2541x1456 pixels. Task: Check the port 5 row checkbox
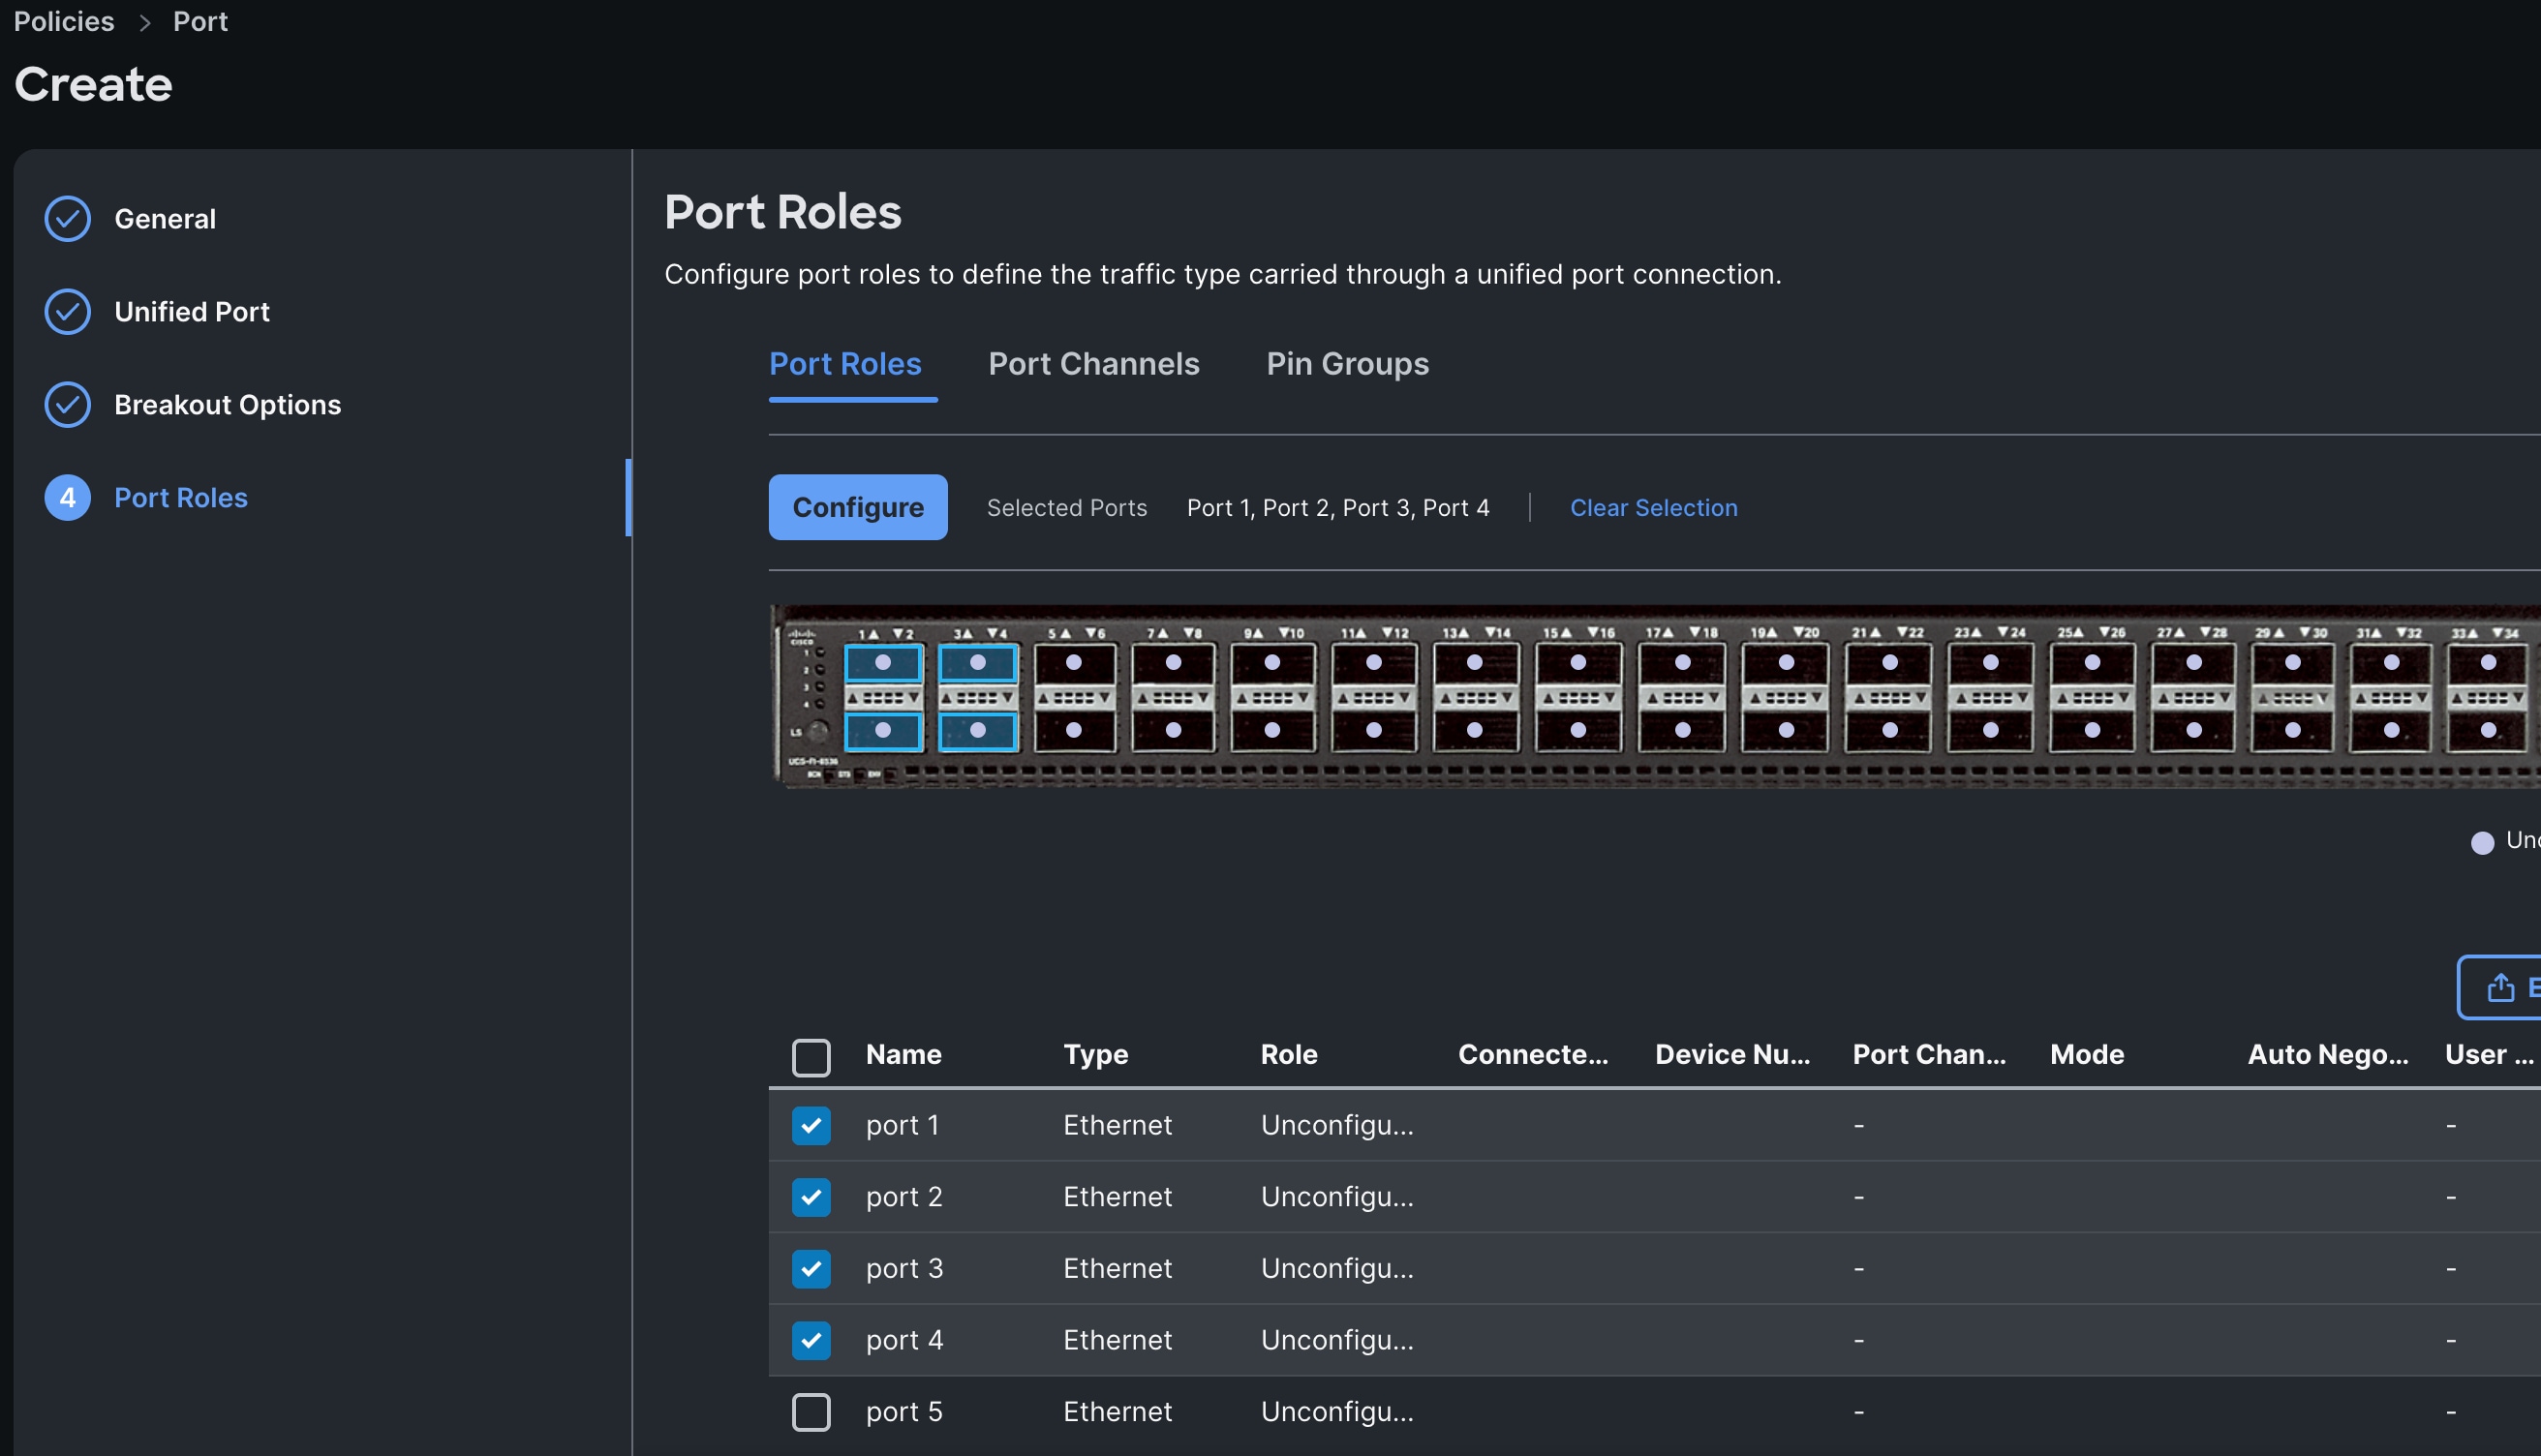[811, 1412]
